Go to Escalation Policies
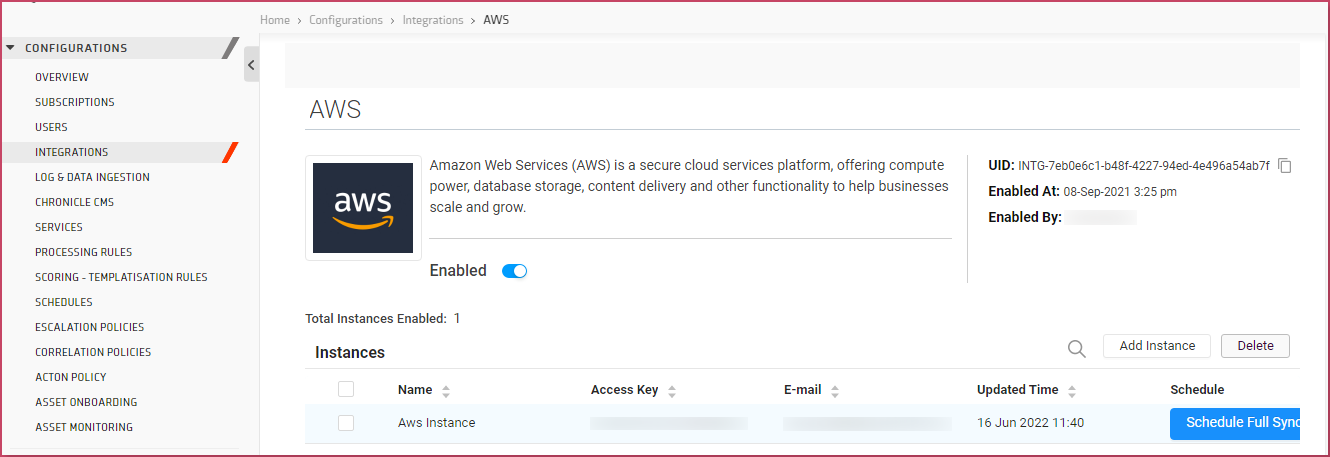The image size is (1330, 457). click(90, 327)
